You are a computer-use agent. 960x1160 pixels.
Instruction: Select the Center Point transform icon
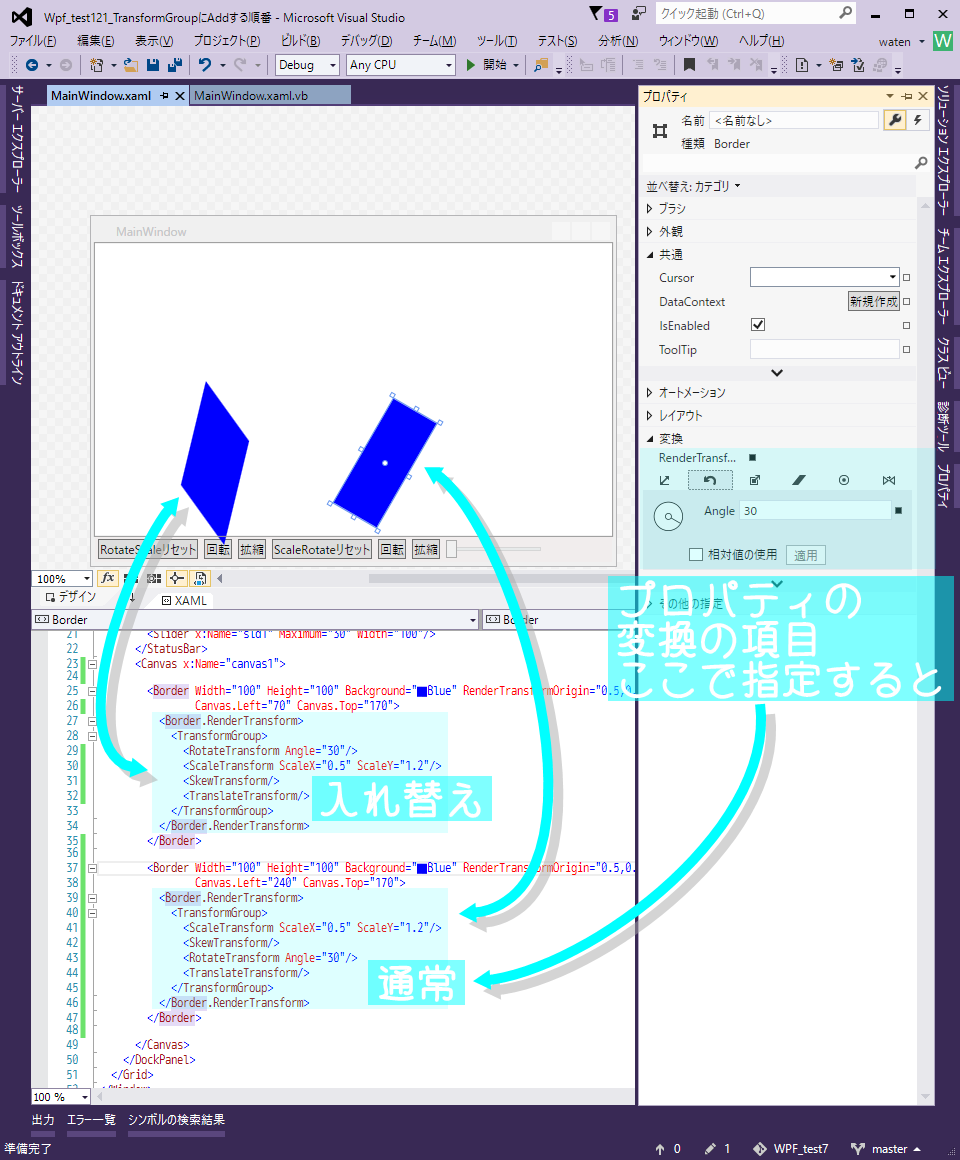tap(843, 479)
